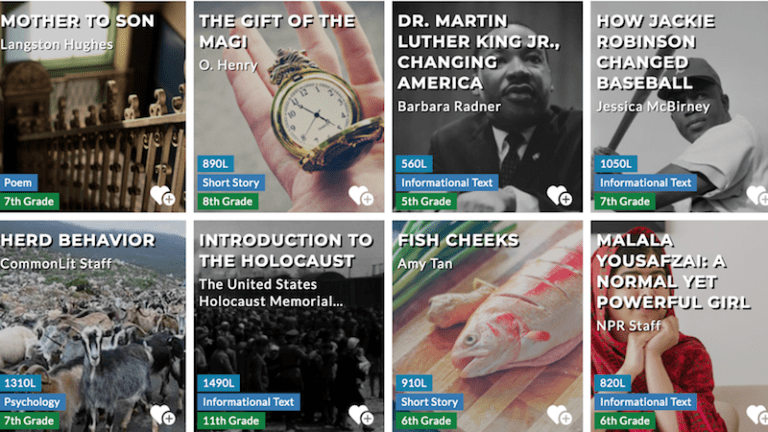
Task: Favorite the Malala Yousafzai text
Action: (x=757, y=415)
